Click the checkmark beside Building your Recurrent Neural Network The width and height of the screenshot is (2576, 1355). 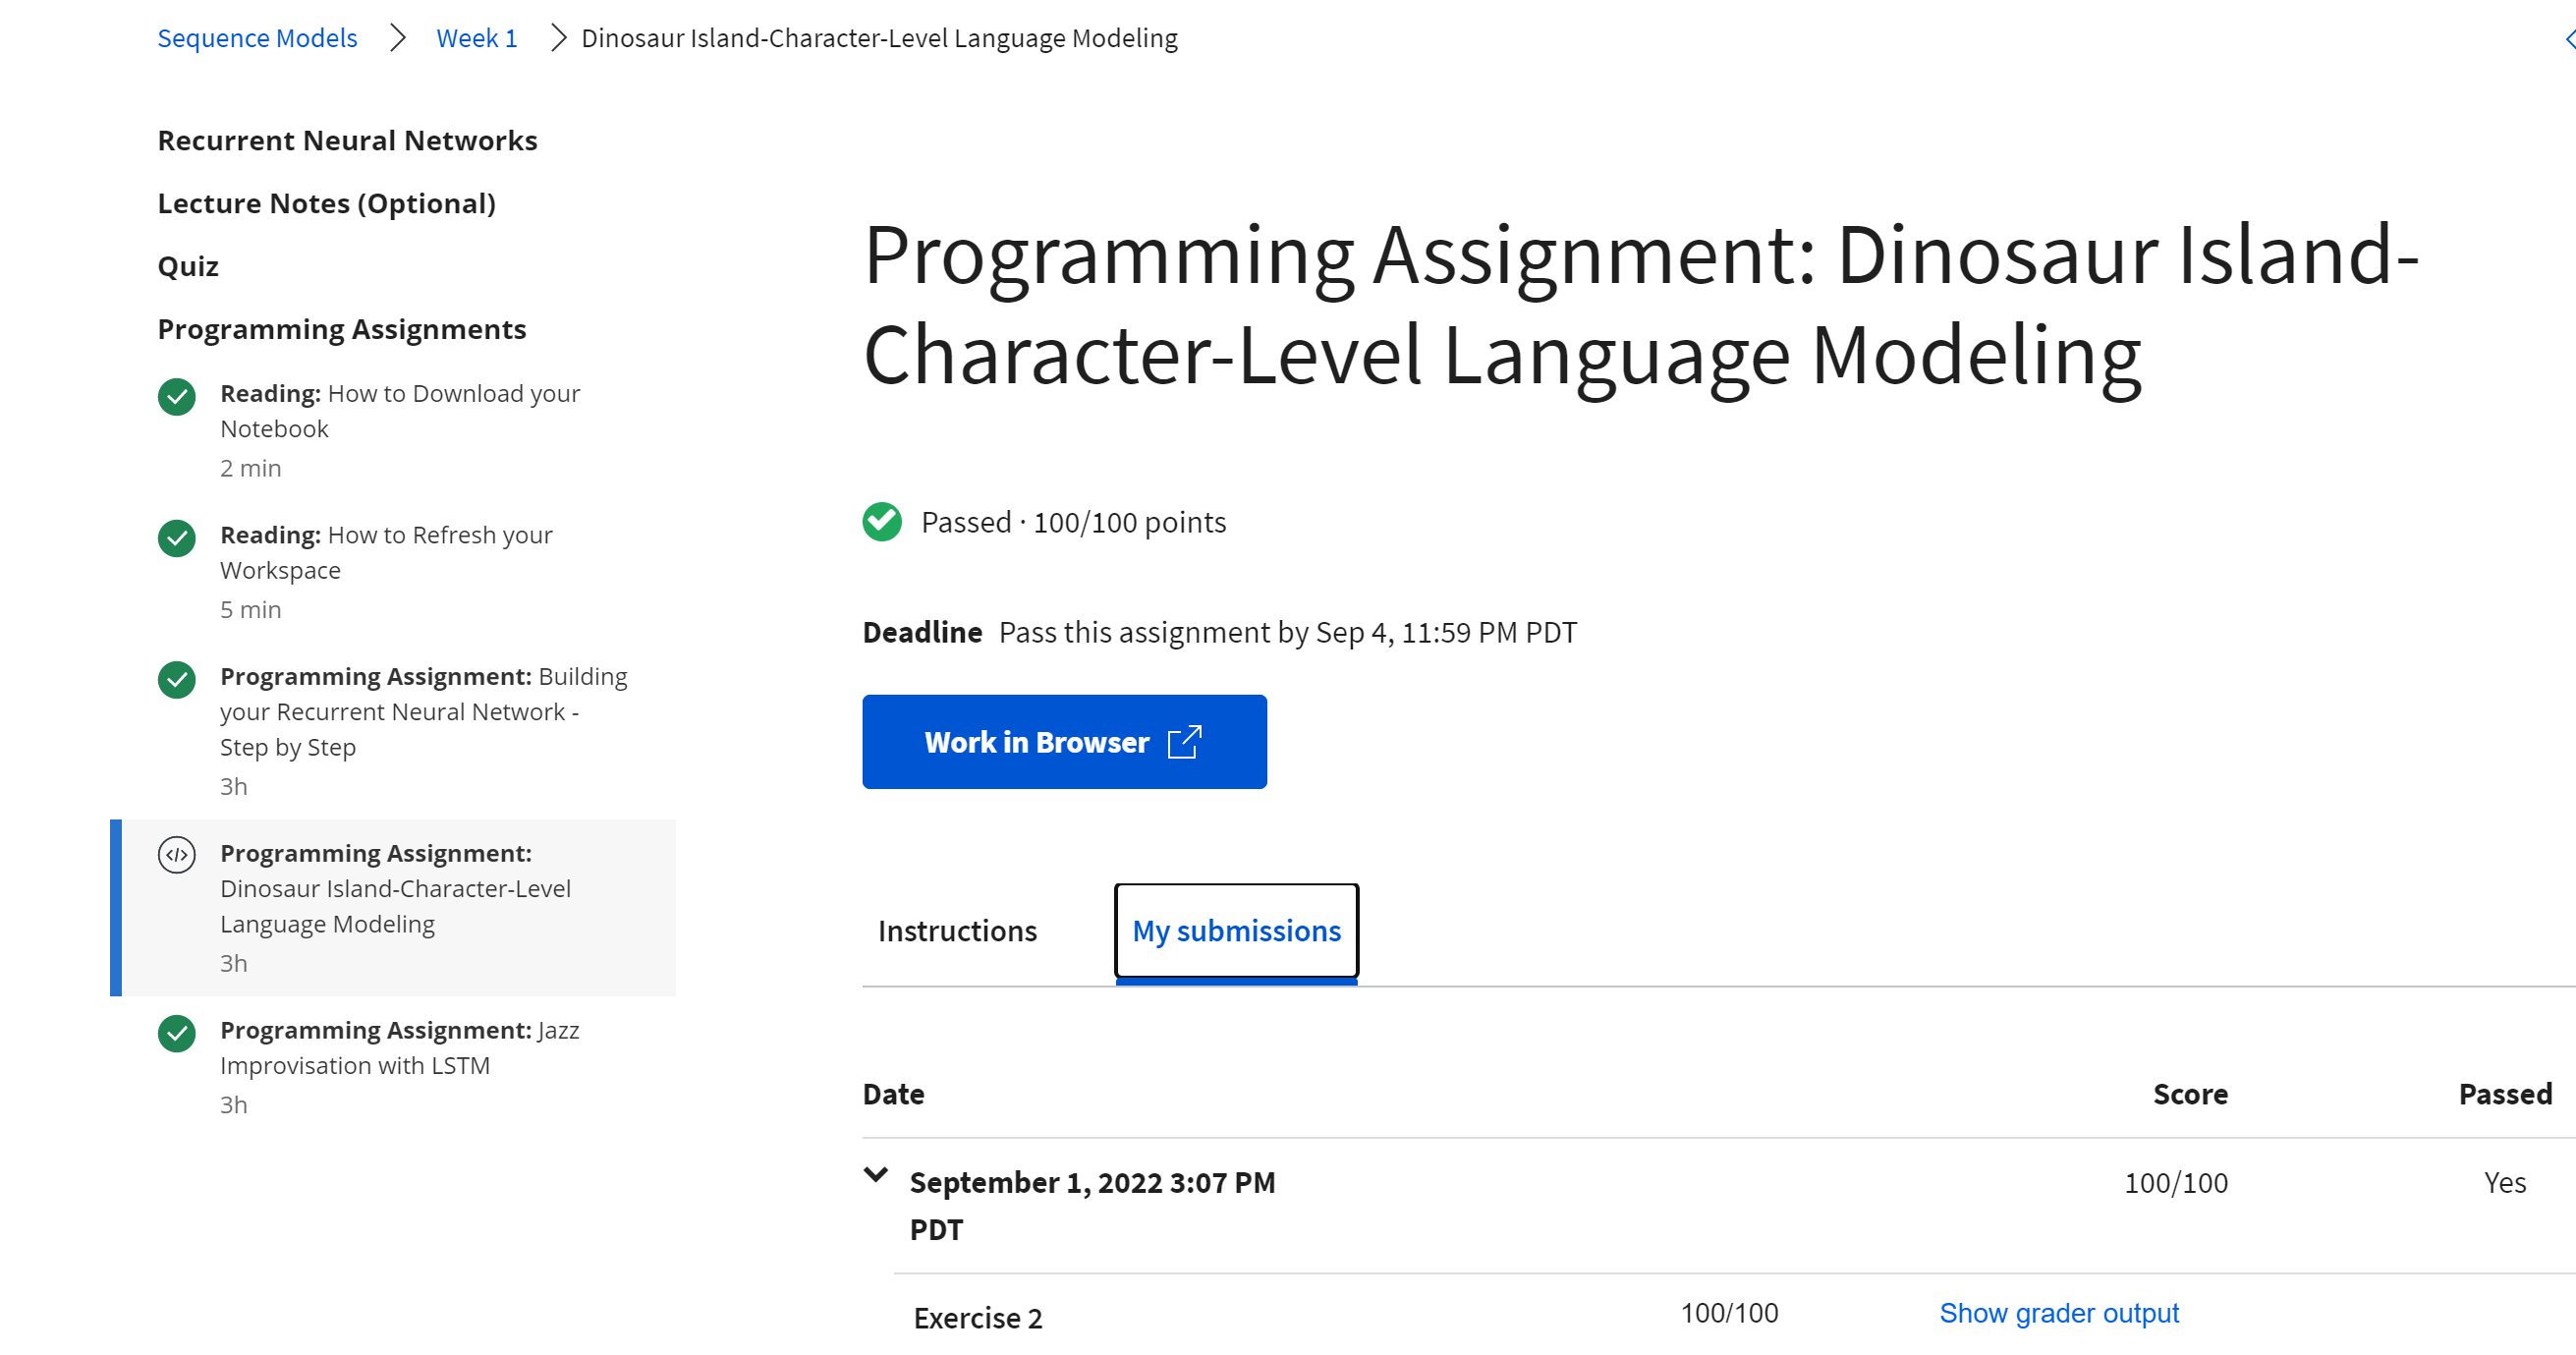point(176,680)
